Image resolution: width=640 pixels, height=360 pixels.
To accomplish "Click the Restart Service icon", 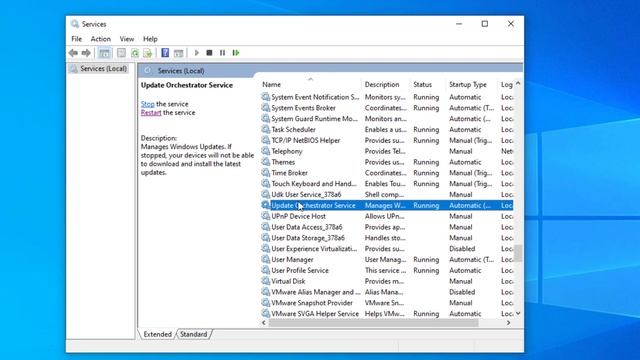I will coord(236,53).
